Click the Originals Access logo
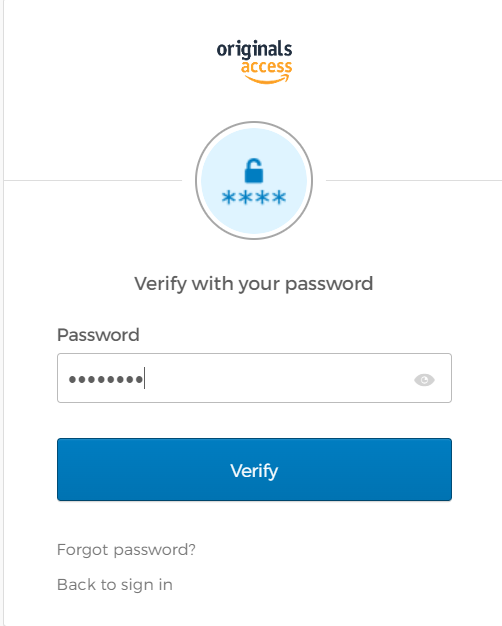Image resolution: width=502 pixels, height=626 pixels. [x=254, y=62]
